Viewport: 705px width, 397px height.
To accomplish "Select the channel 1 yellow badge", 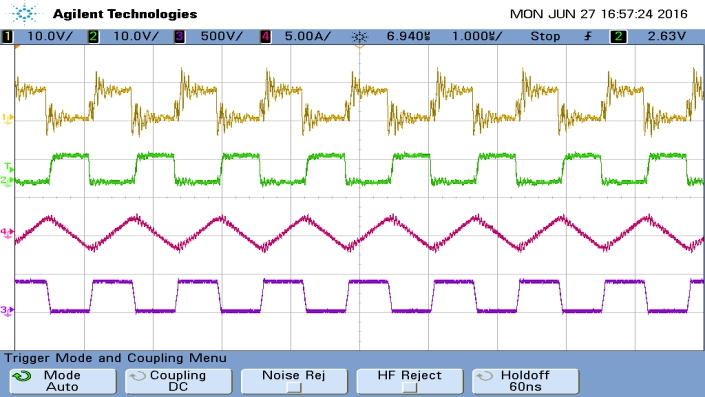I will (7, 36).
